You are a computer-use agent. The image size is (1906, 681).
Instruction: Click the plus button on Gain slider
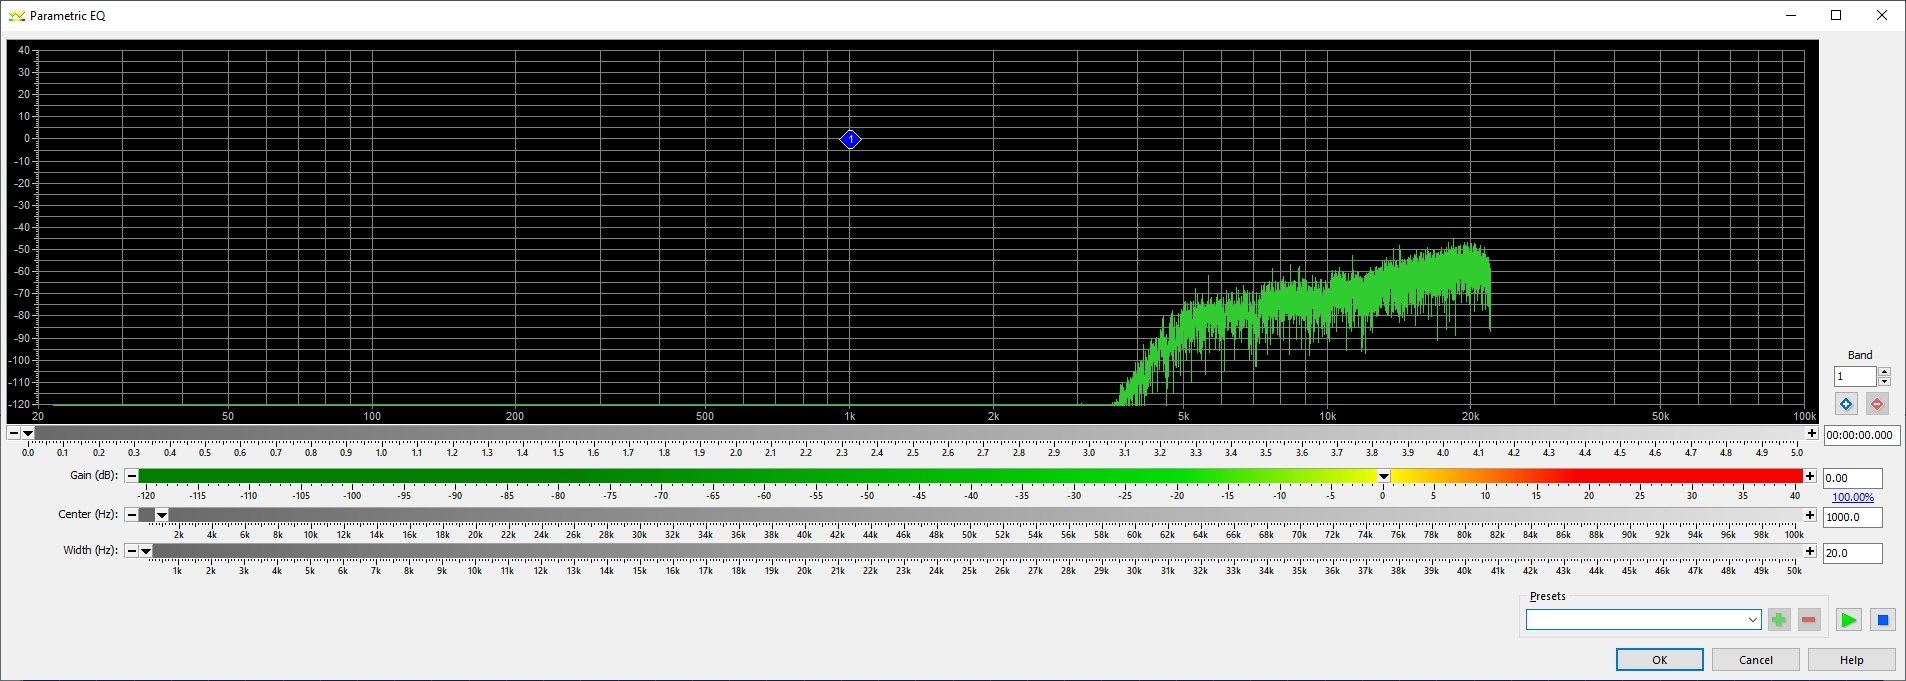(1810, 476)
